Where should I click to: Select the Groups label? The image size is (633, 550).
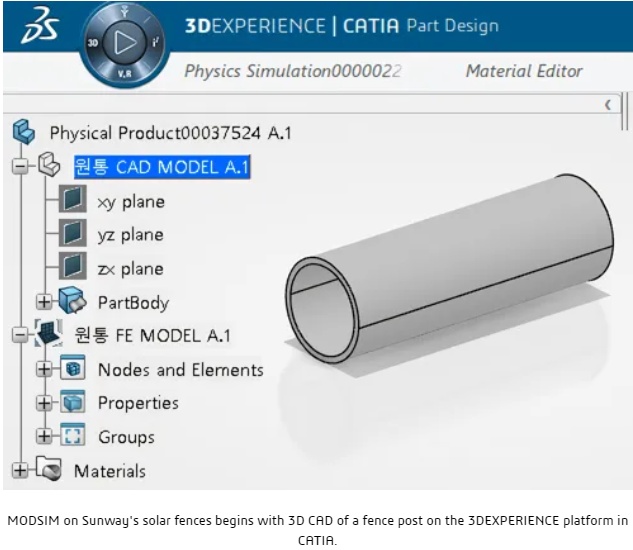click(126, 437)
